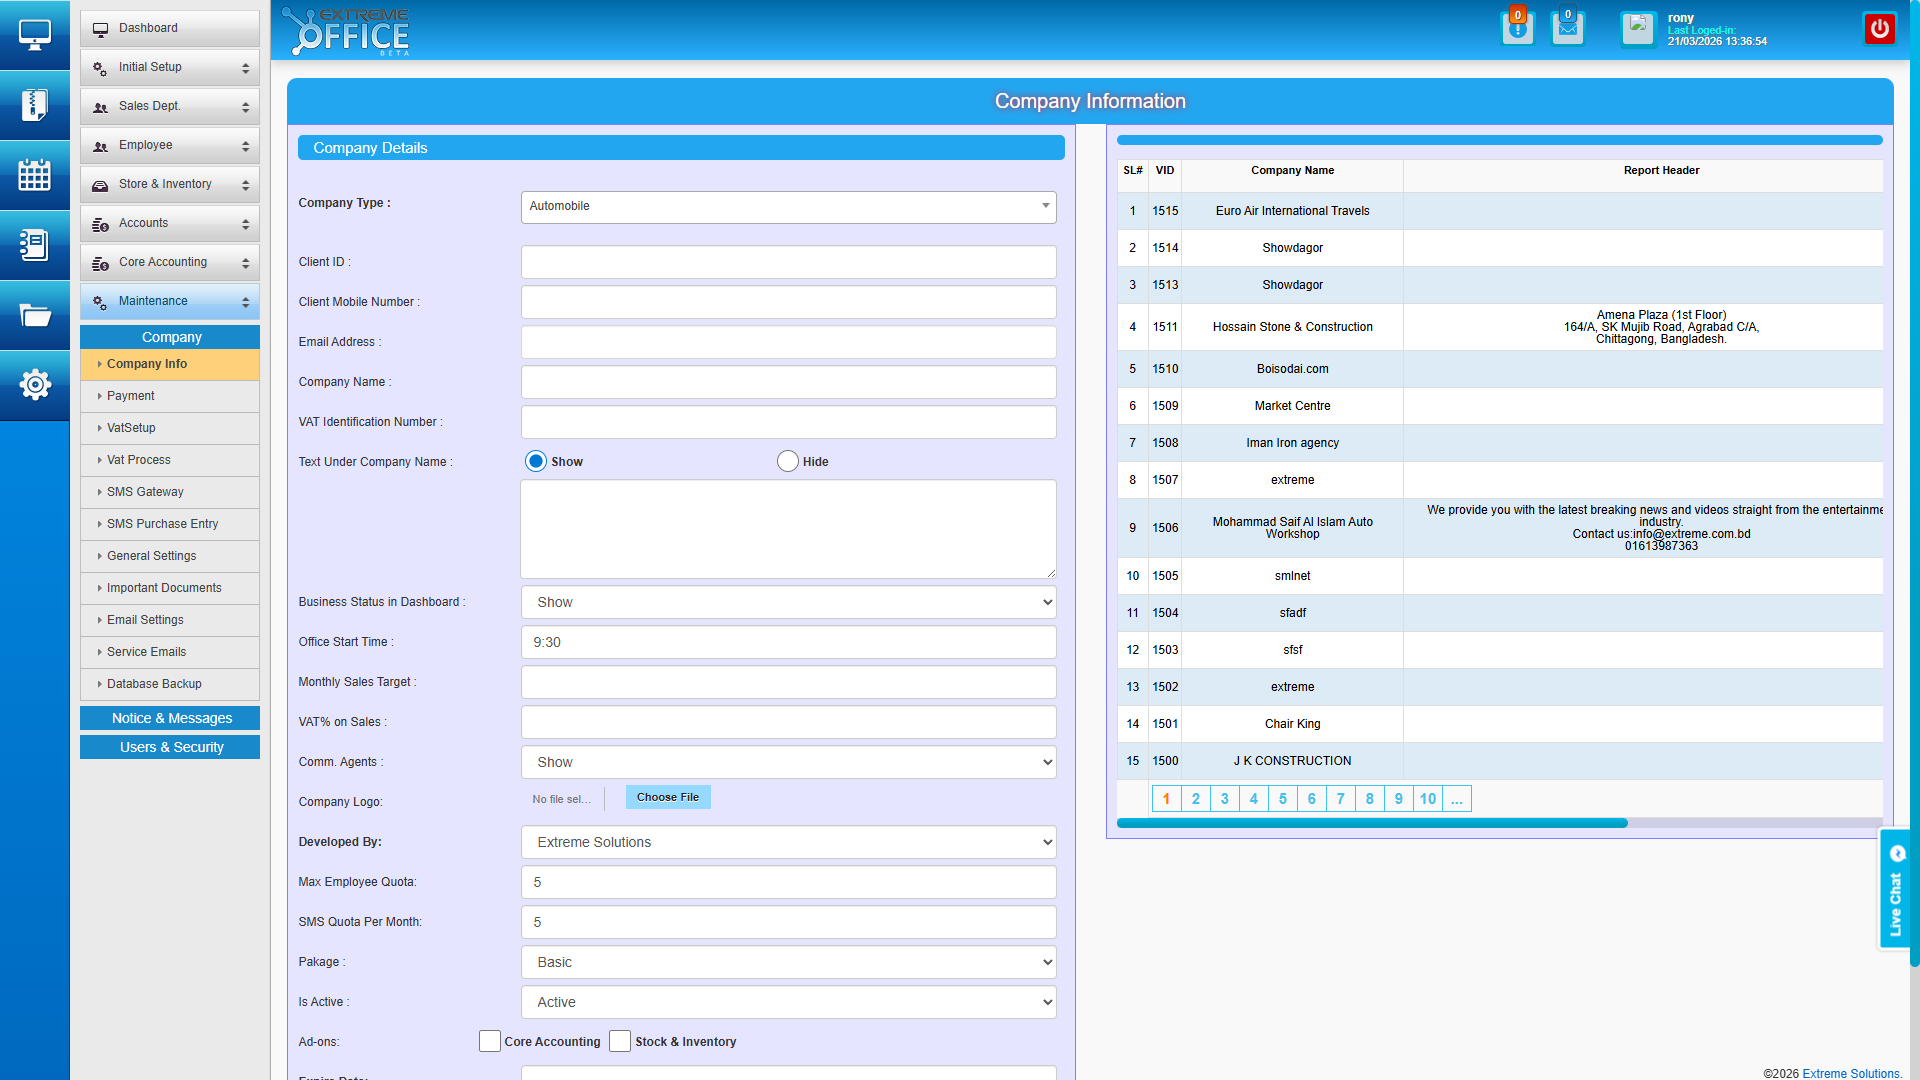Viewport: 1920px width, 1080px height.
Task: Click the folder icon in left sidebar
Action: tap(34, 315)
